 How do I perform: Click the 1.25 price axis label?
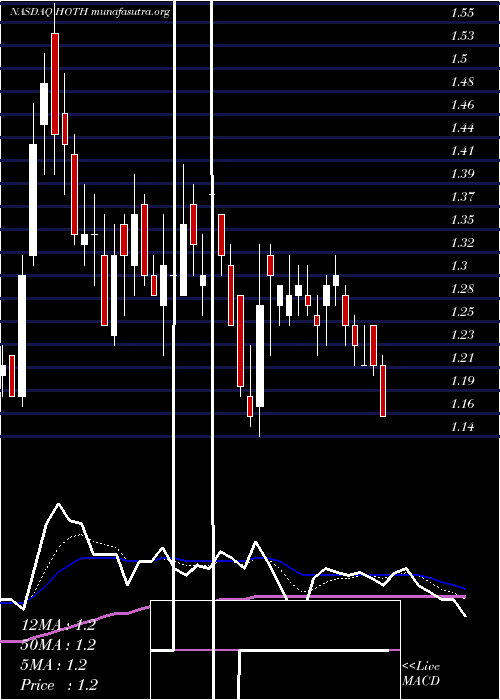(x=462, y=312)
